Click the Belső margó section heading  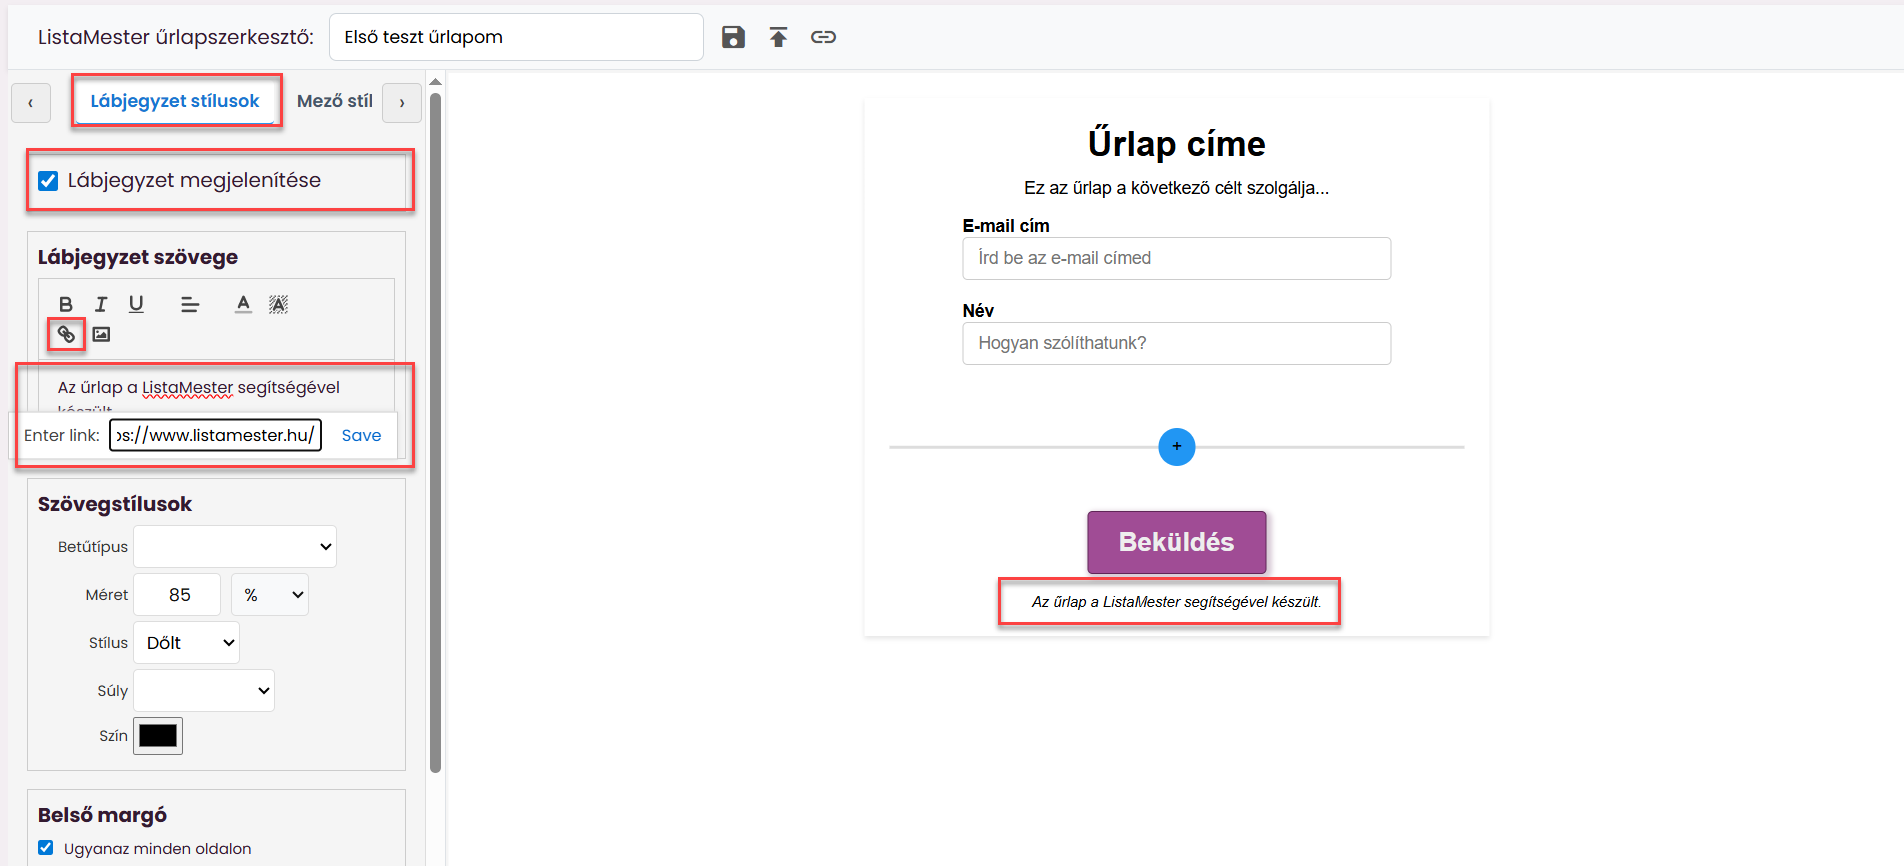coord(102,815)
